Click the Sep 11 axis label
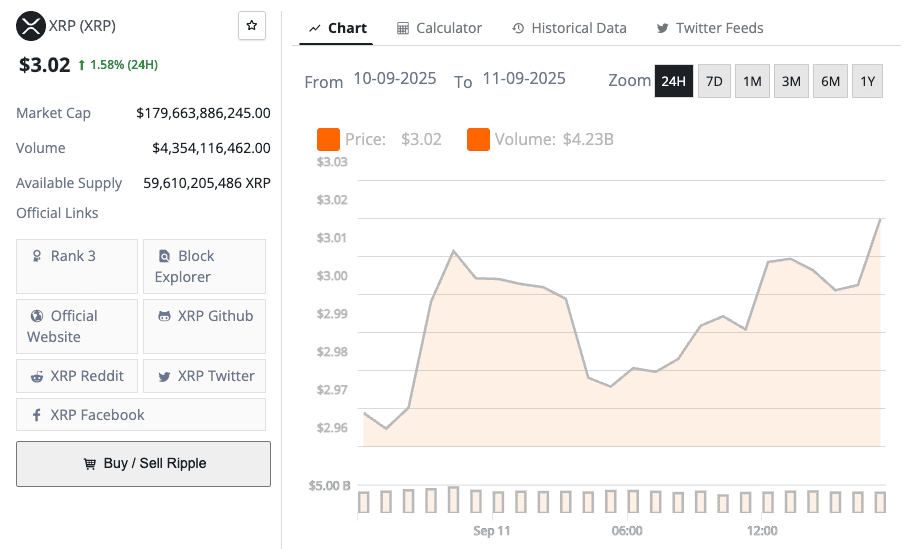Screen dimensions: 914x549 point(491,531)
